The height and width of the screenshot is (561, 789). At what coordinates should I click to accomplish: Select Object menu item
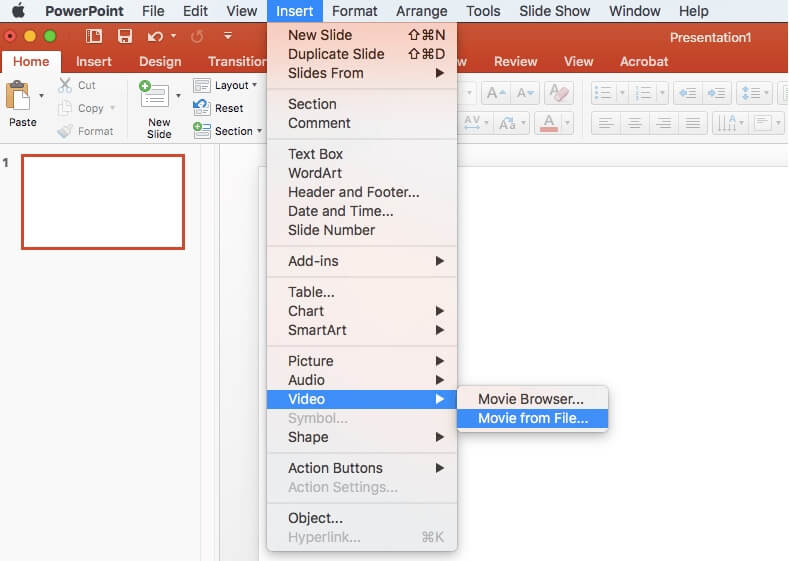point(362,518)
